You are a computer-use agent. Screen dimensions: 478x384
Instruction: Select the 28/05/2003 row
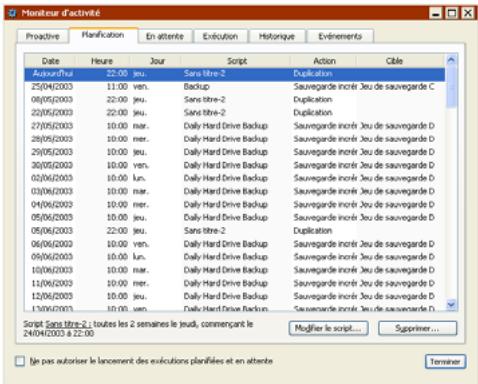(x=235, y=139)
